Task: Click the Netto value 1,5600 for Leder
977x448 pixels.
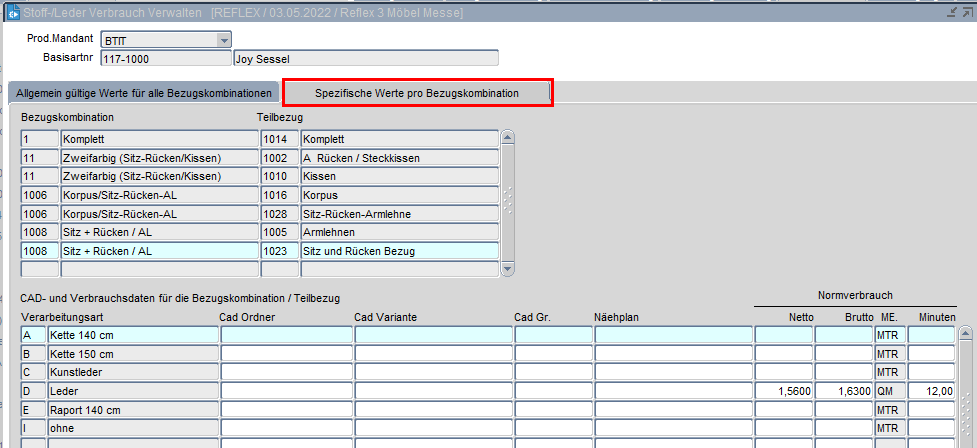Action: click(783, 391)
